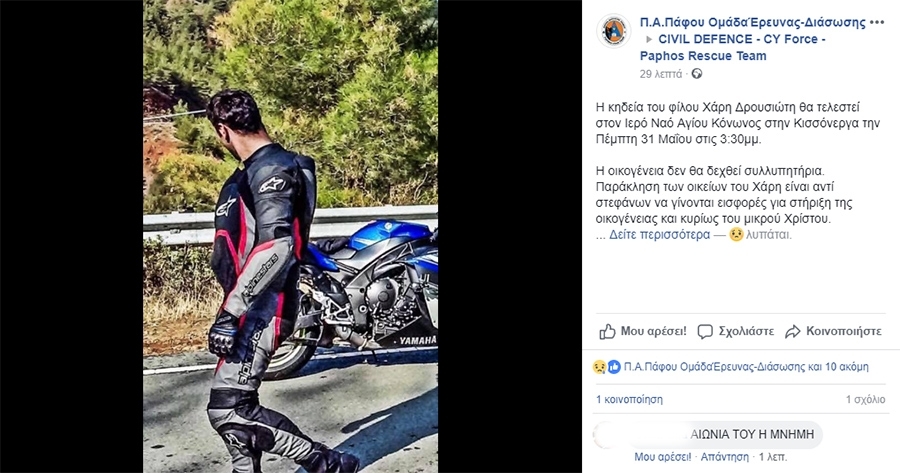Expand the 1 σχόλιο comments
The height and width of the screenshot is (473, 900).
(x=865, y=399)
